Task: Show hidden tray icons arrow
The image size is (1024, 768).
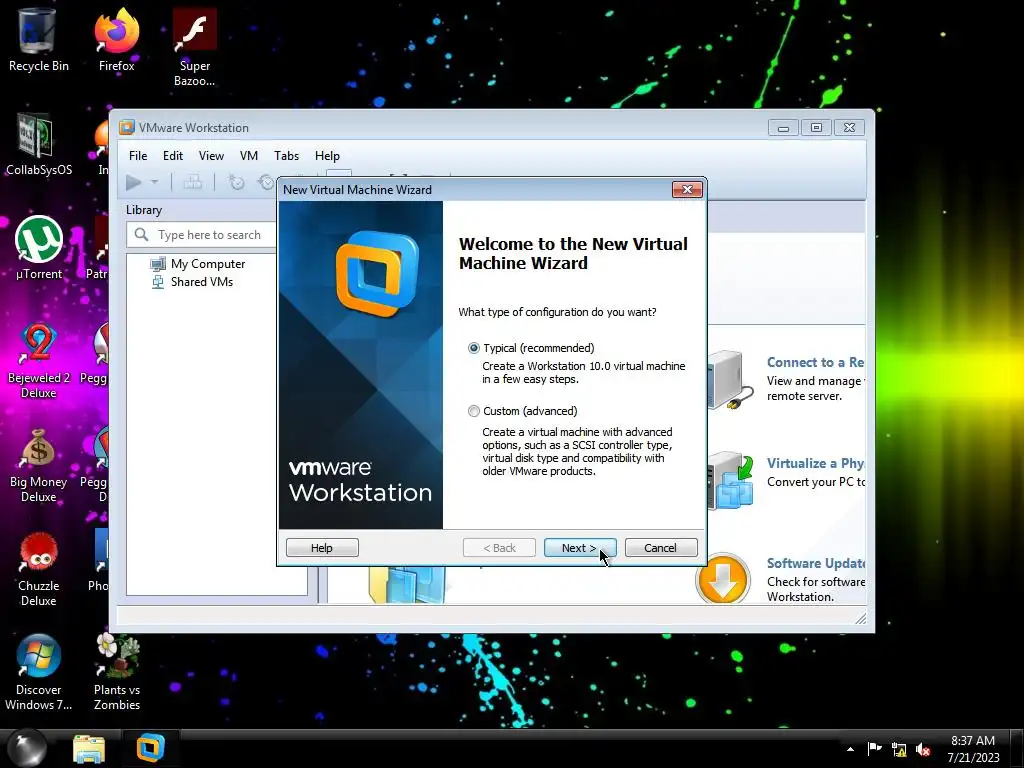Action: (850, 750)
